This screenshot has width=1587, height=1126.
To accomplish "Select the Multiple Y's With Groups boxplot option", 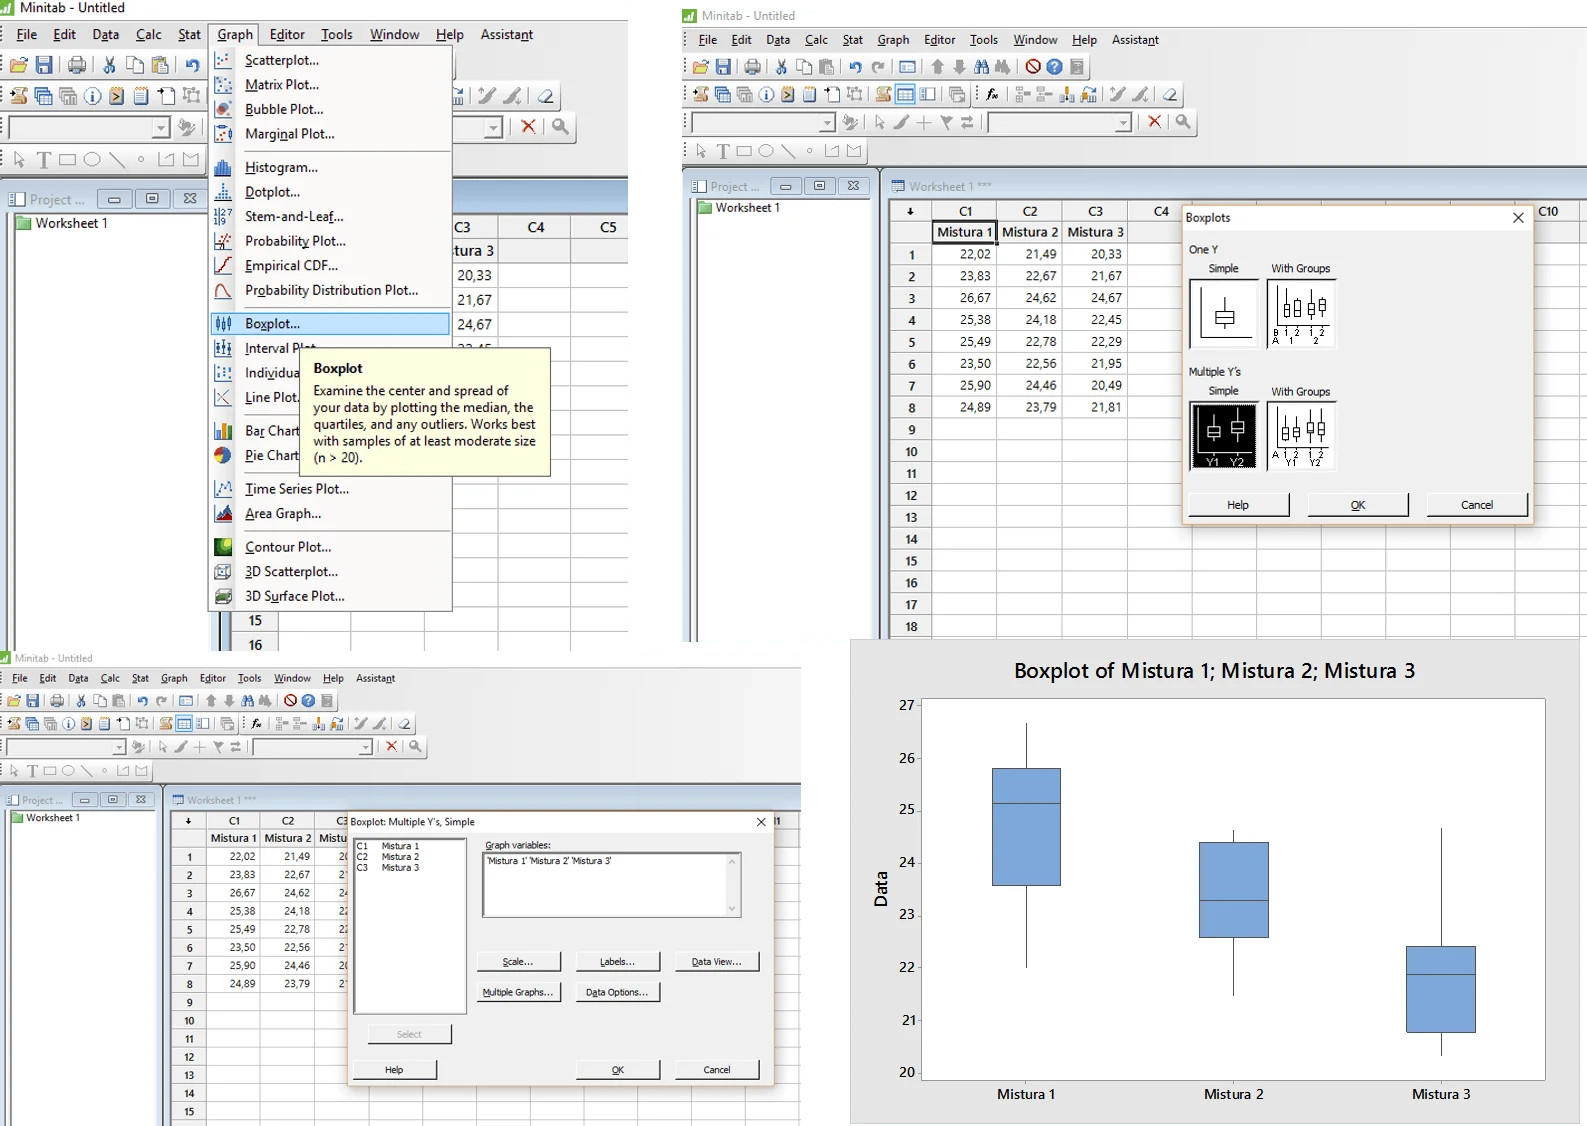I will coord(1301,436).
